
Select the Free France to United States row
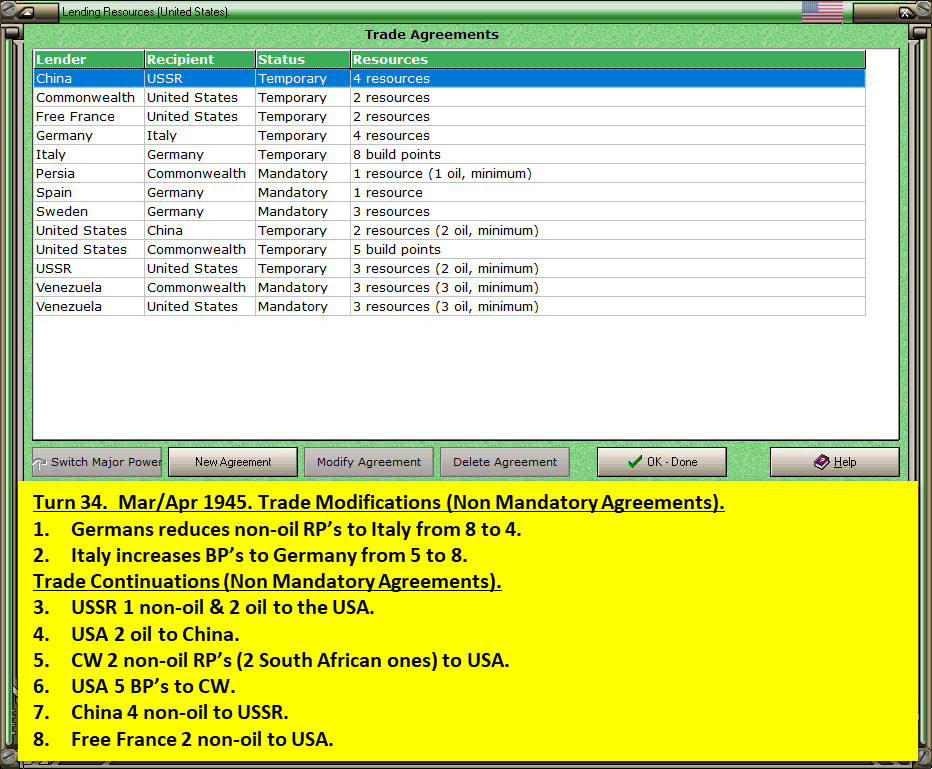point(449,116)
